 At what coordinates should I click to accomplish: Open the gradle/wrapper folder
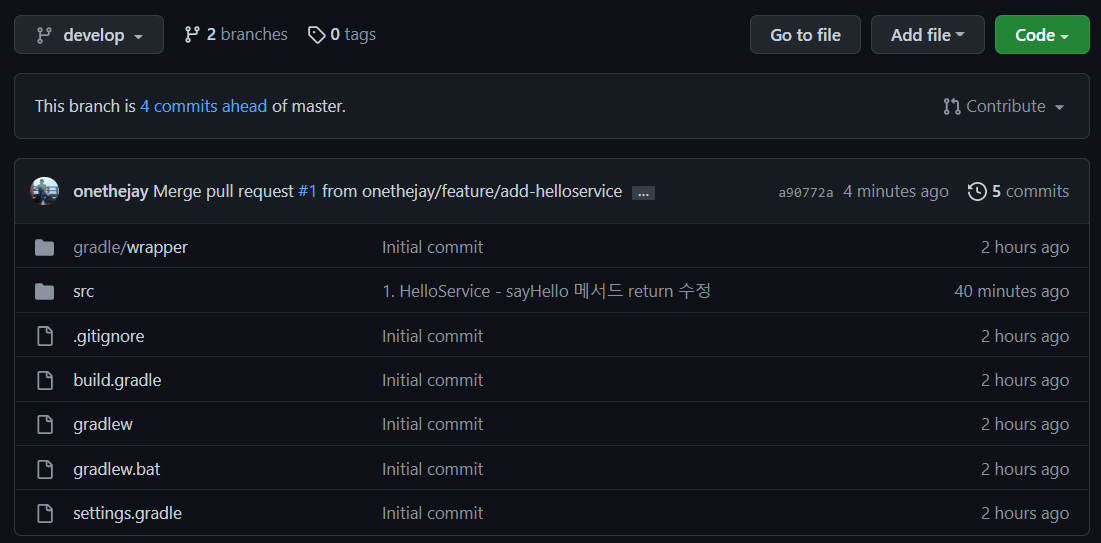pos(130,247)
